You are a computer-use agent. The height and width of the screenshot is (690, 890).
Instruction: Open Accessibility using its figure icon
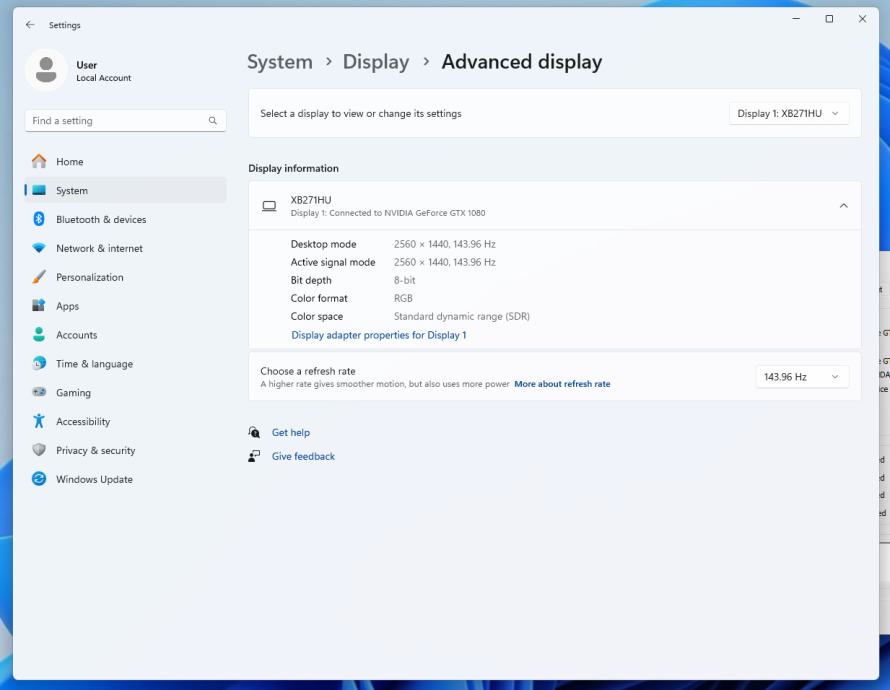[39, 422]
